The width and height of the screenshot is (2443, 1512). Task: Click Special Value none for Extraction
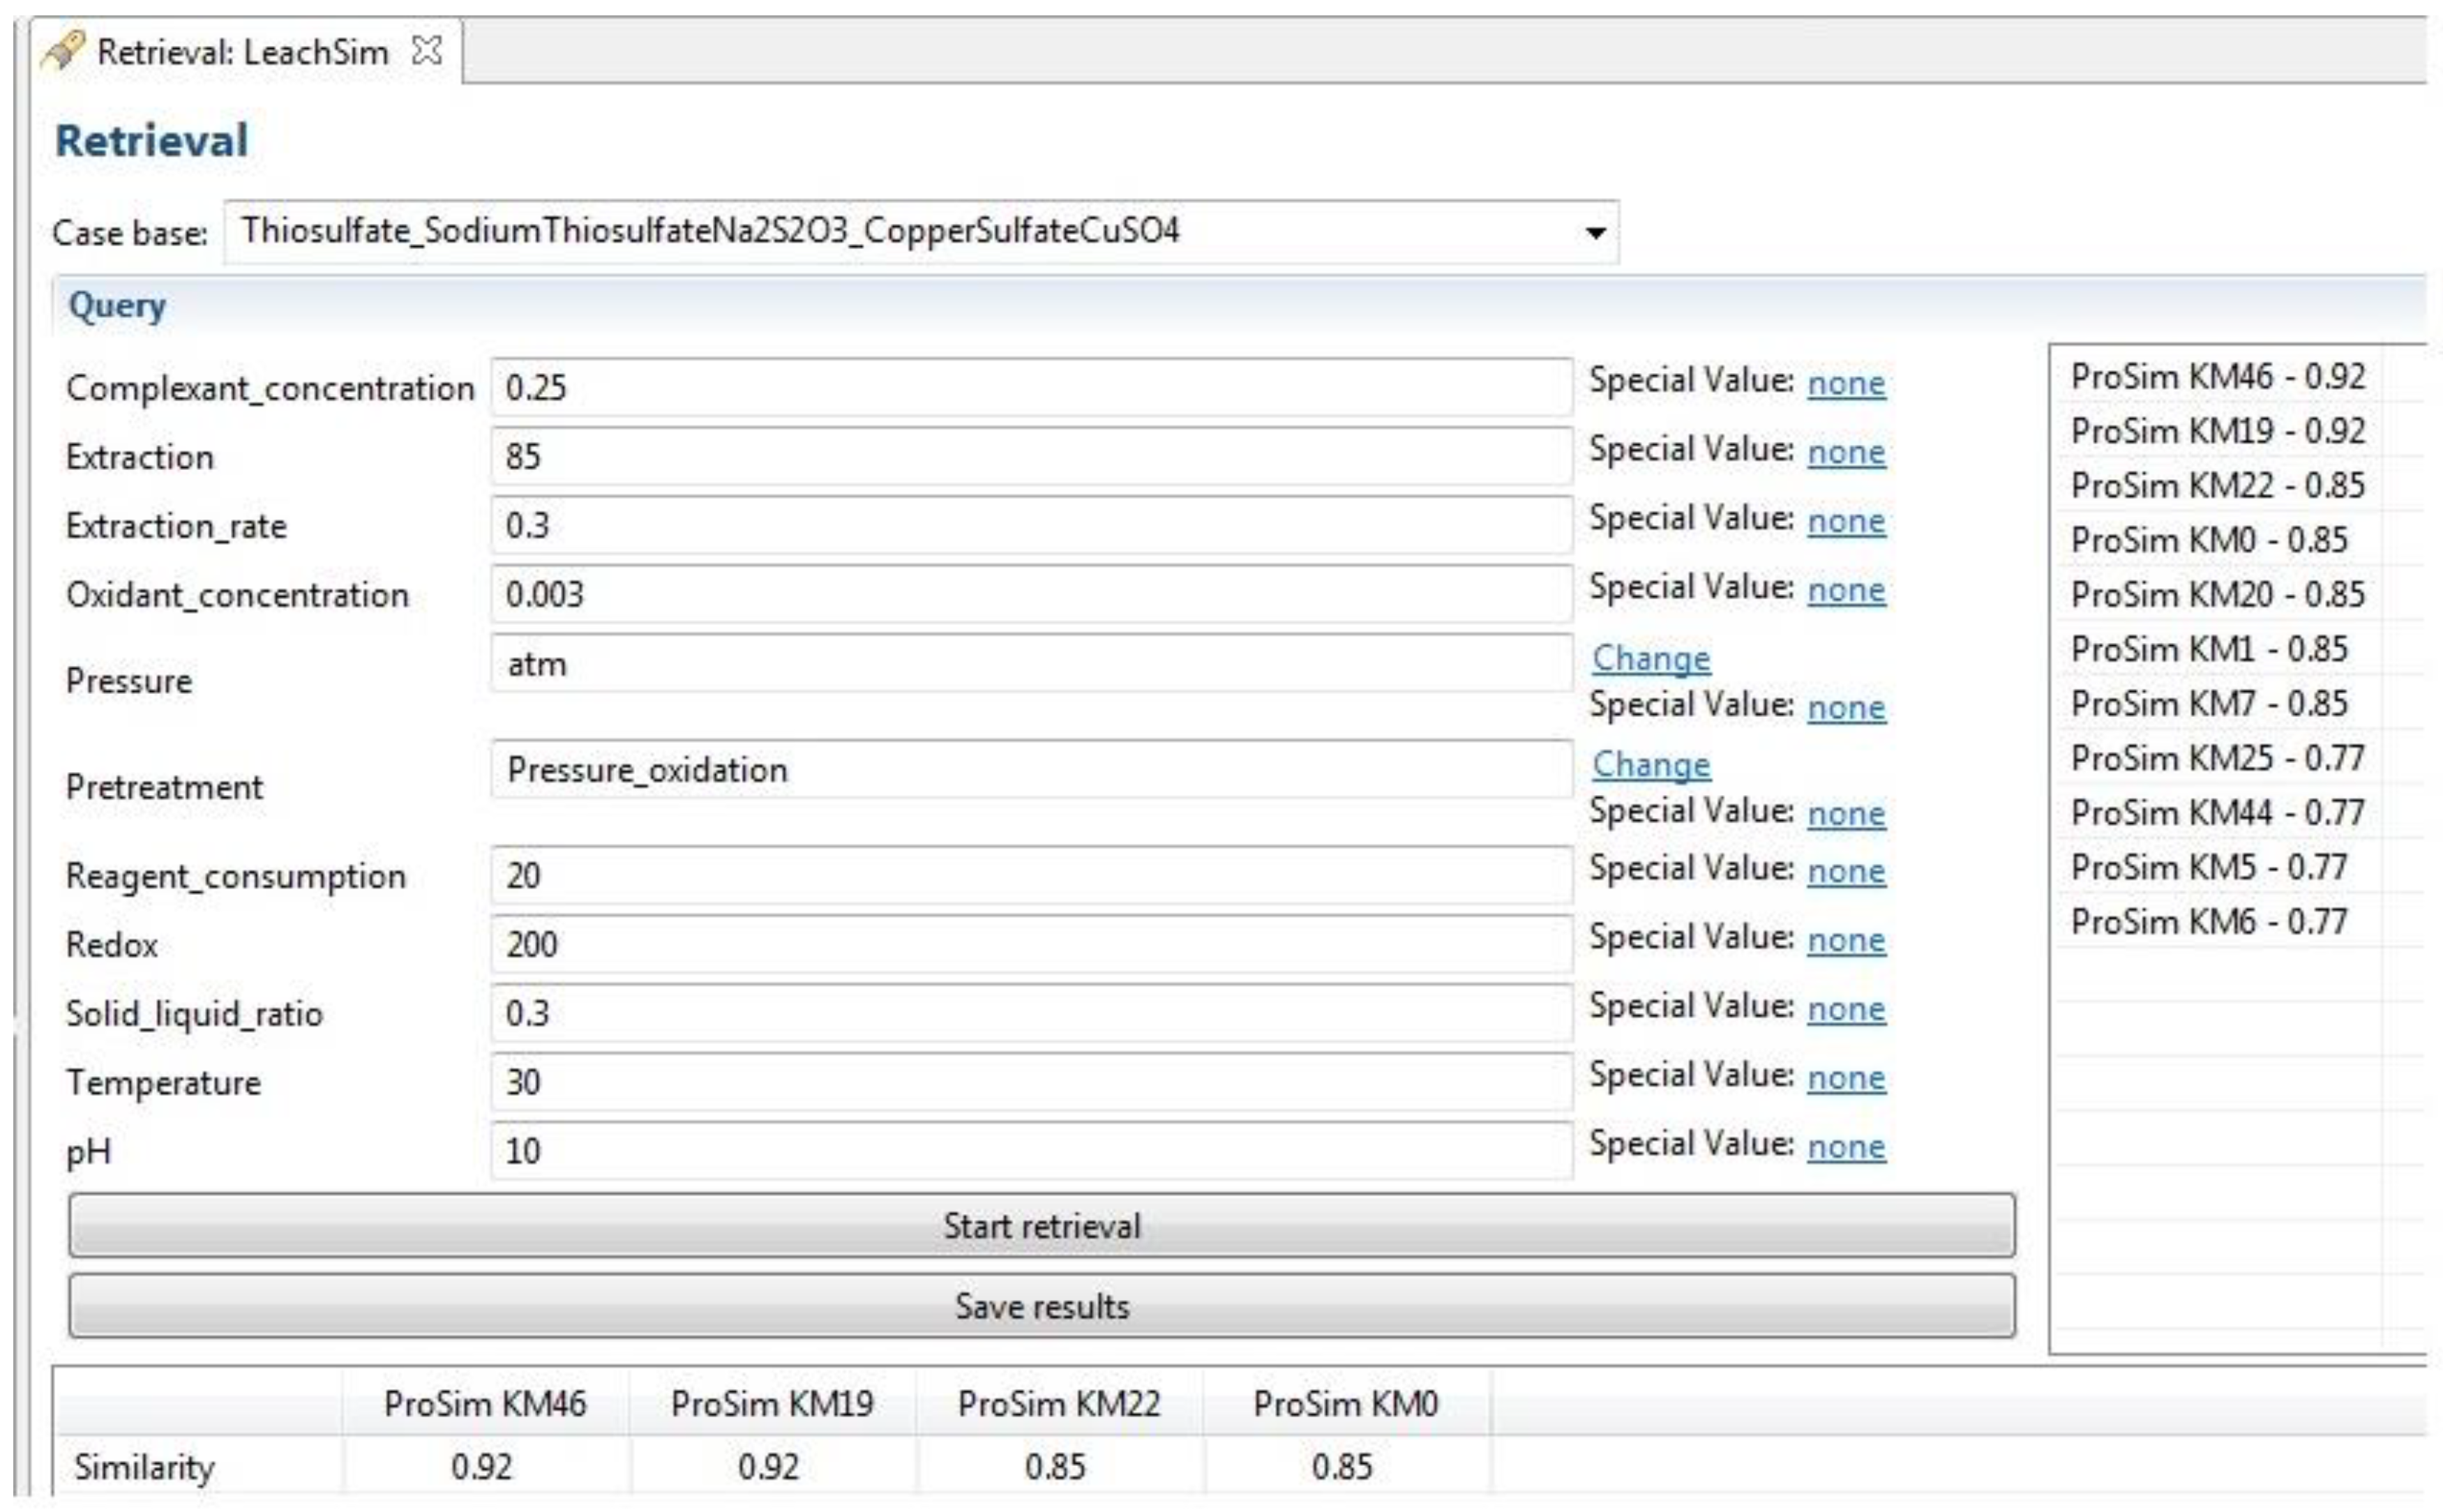pos(1846,452)
